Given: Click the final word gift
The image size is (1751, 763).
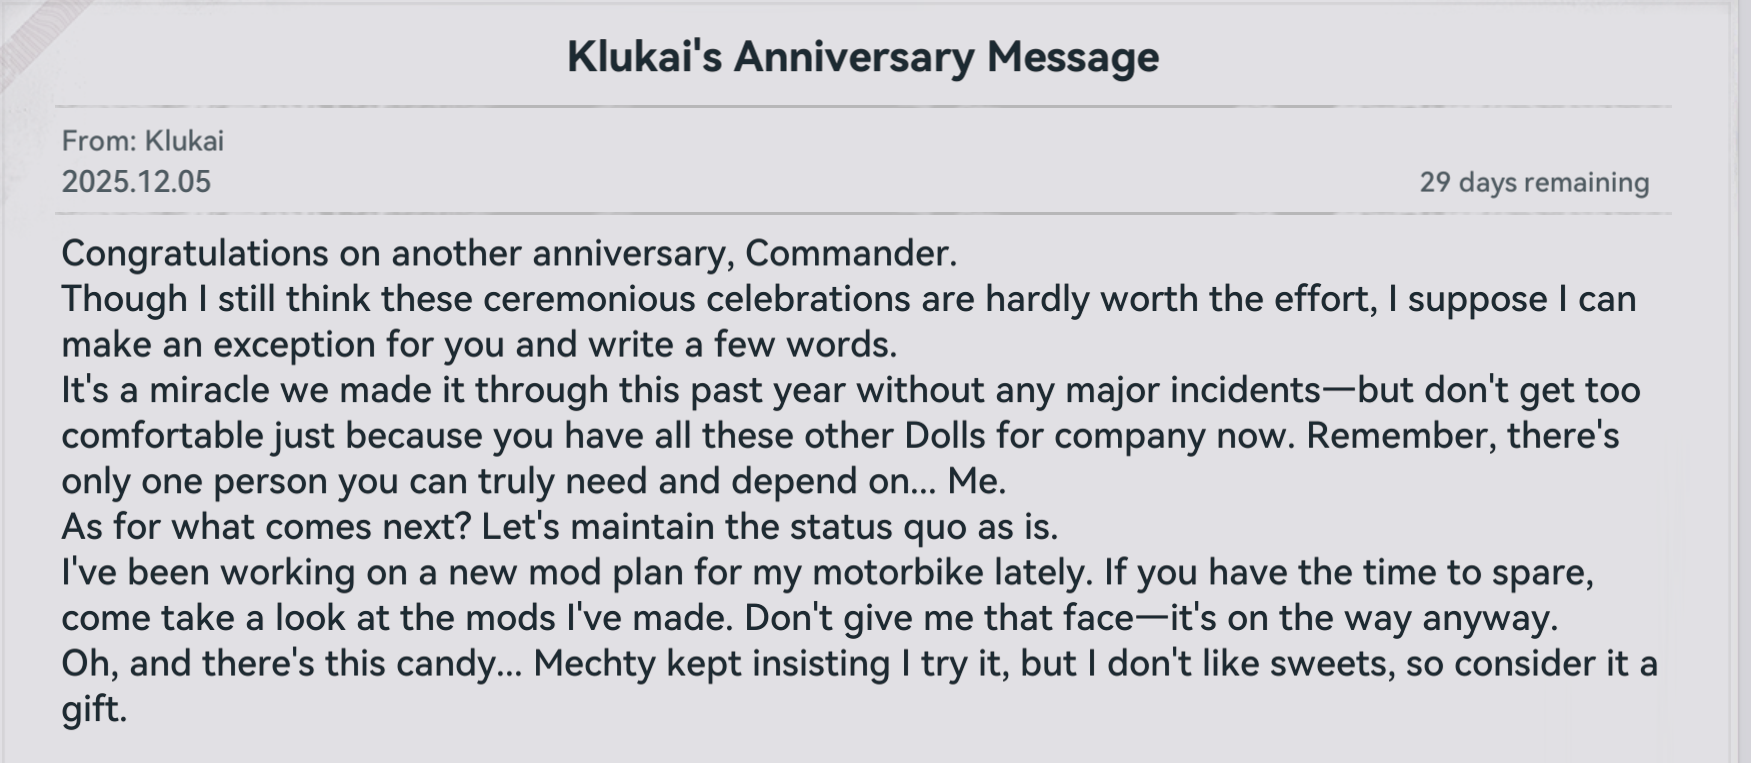Looking at the screenshot, I should 92,709.
